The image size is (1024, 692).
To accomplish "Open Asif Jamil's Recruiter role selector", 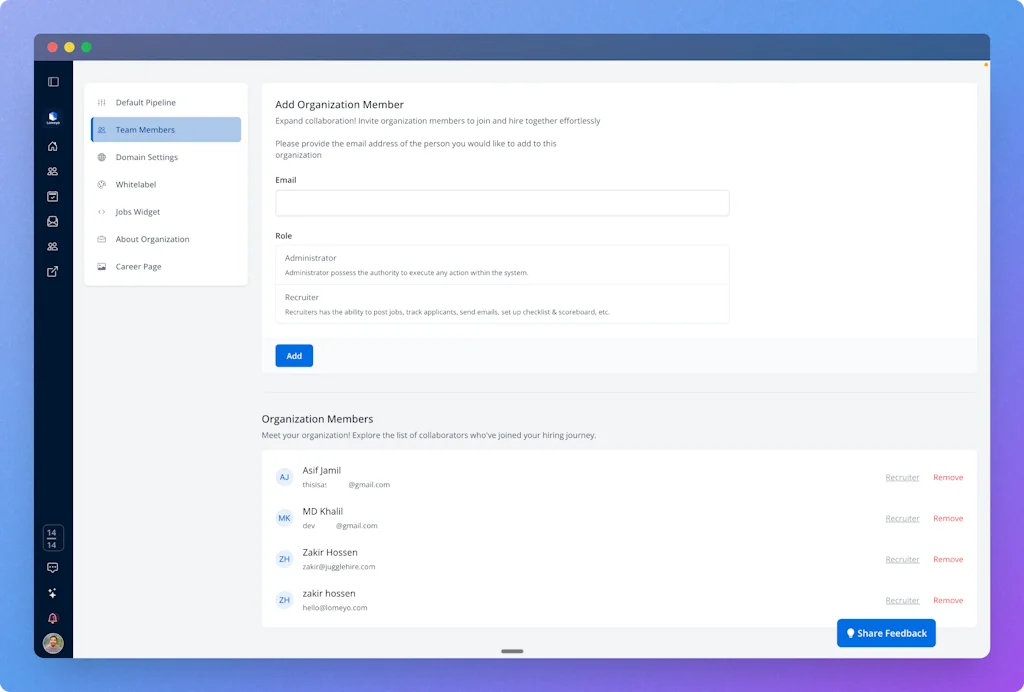I will click(902, 478).
